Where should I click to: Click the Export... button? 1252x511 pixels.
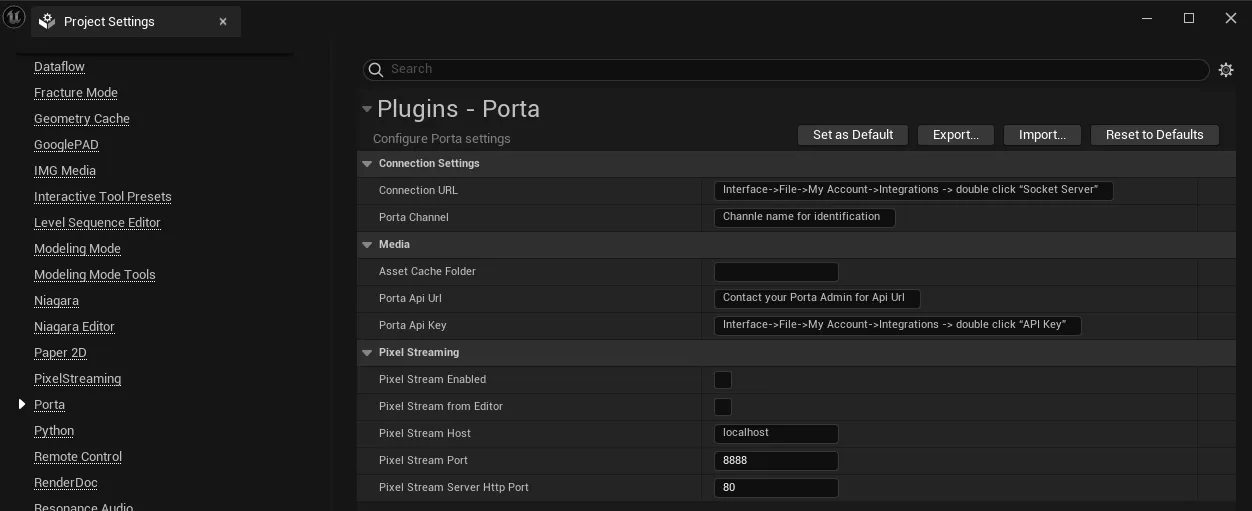956,135
